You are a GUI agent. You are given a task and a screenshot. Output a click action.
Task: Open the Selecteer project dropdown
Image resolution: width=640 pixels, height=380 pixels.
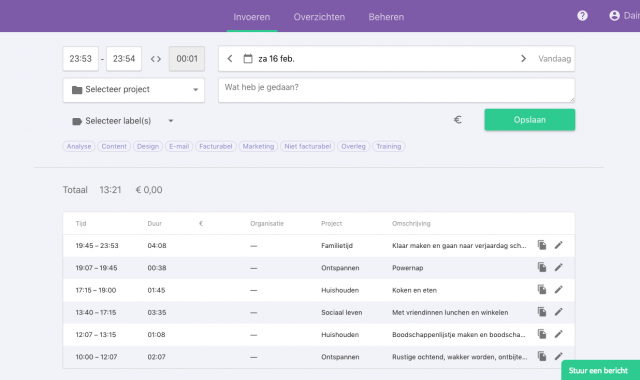point(133,90)
